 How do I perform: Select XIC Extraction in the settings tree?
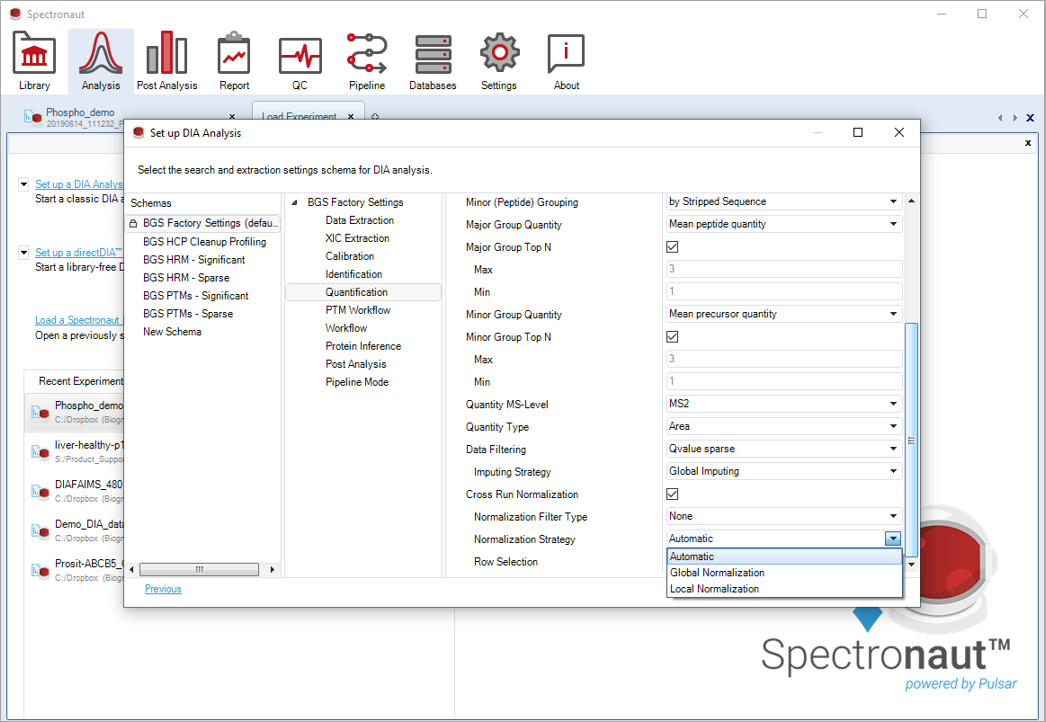coord(358,238)
